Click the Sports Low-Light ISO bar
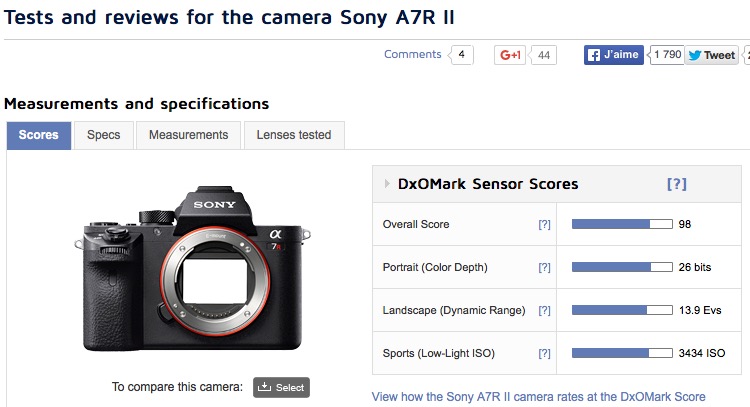Viewport: 750px width, 407px height. tap(622, 353)
